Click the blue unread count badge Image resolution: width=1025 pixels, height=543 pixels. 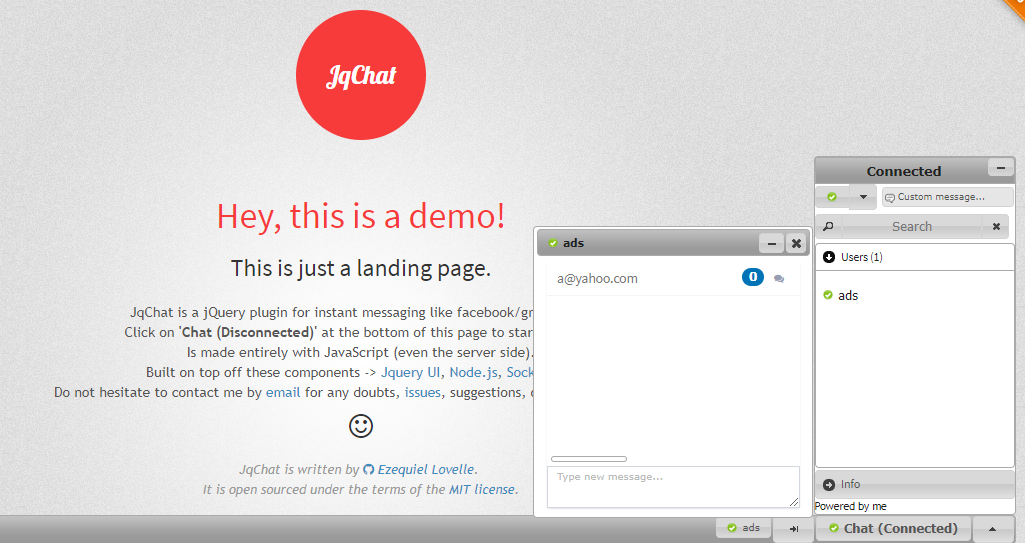coord(752,277)
